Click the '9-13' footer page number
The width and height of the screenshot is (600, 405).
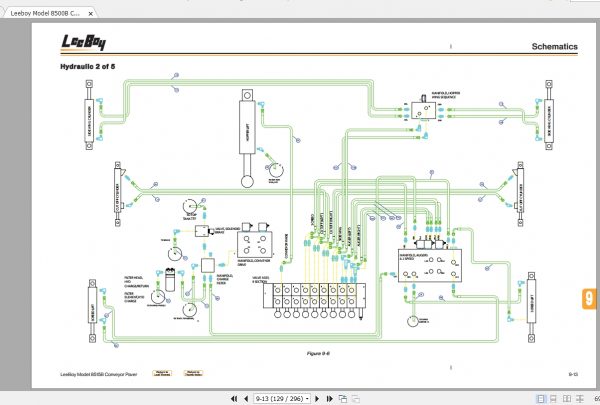[x=573, y=374]
